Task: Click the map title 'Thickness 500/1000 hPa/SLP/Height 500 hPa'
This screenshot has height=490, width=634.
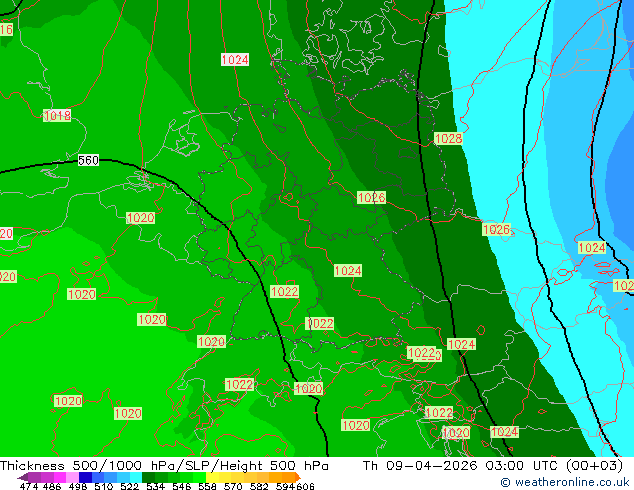Action: (164, 466)
